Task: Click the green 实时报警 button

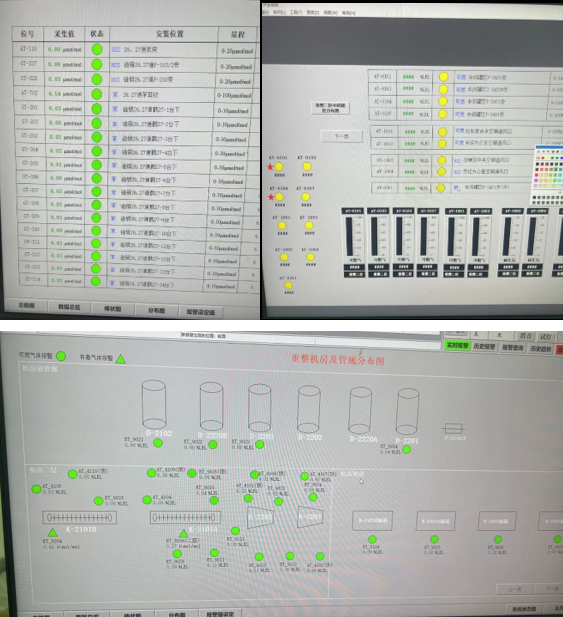Action: tap(457, 345)
